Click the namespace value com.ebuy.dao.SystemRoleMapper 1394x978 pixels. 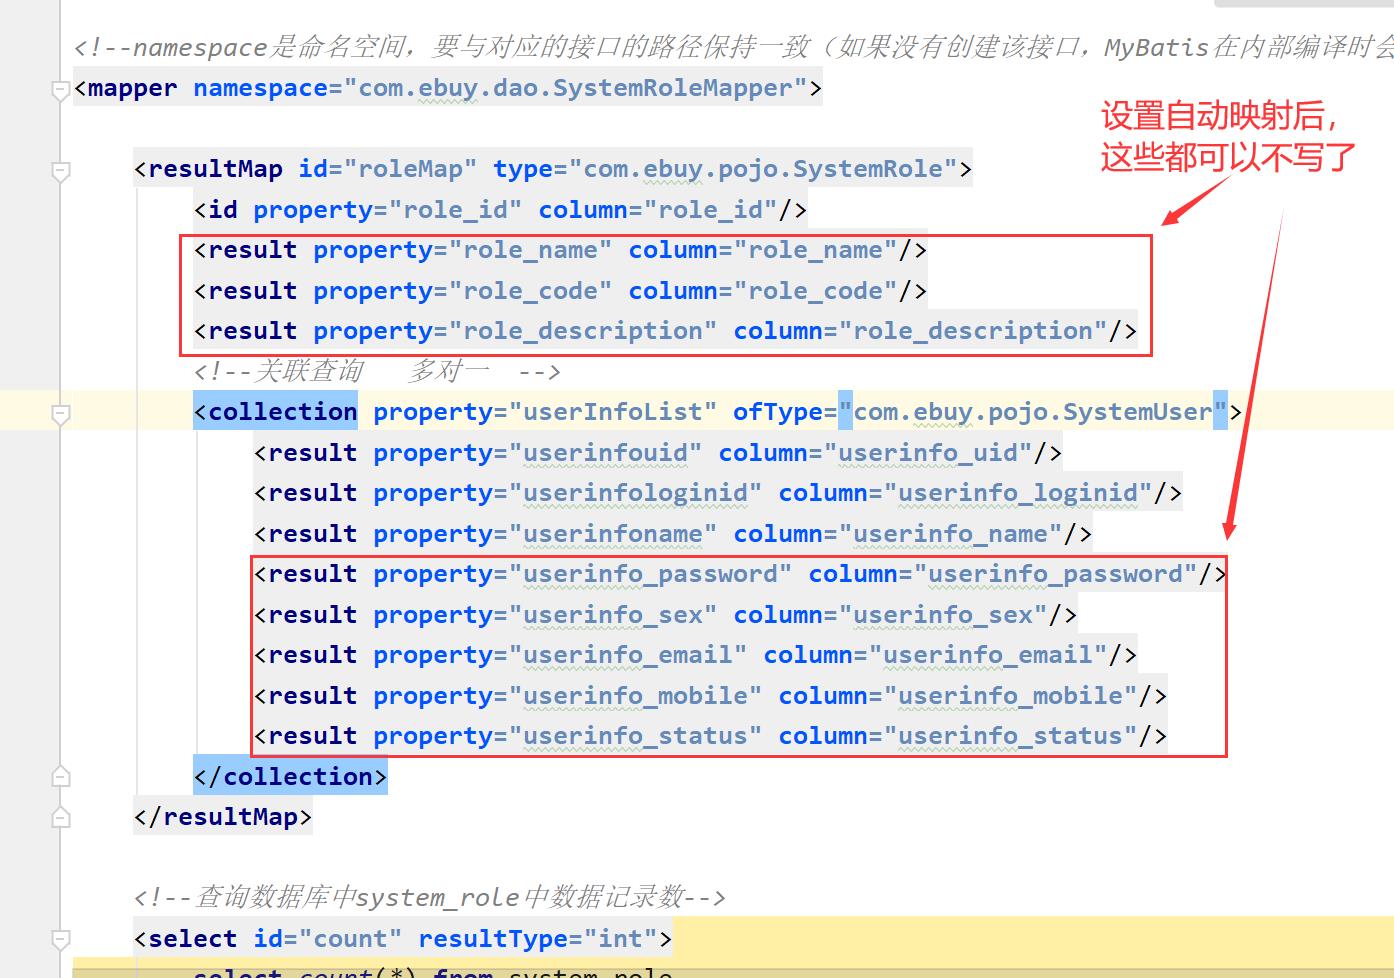click(x=575, y=88)
